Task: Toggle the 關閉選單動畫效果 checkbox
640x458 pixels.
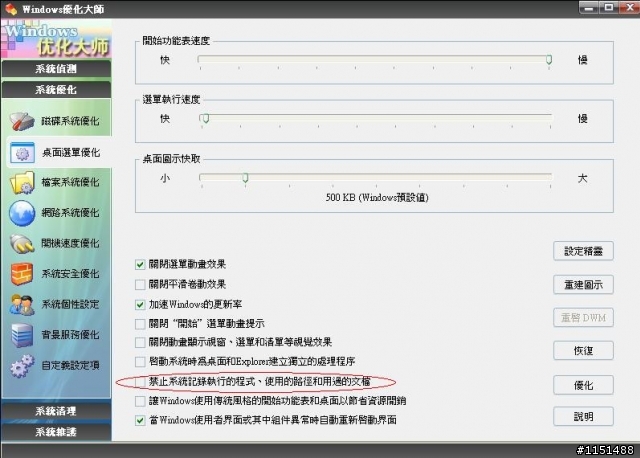Action: click(x=140, y=265)
